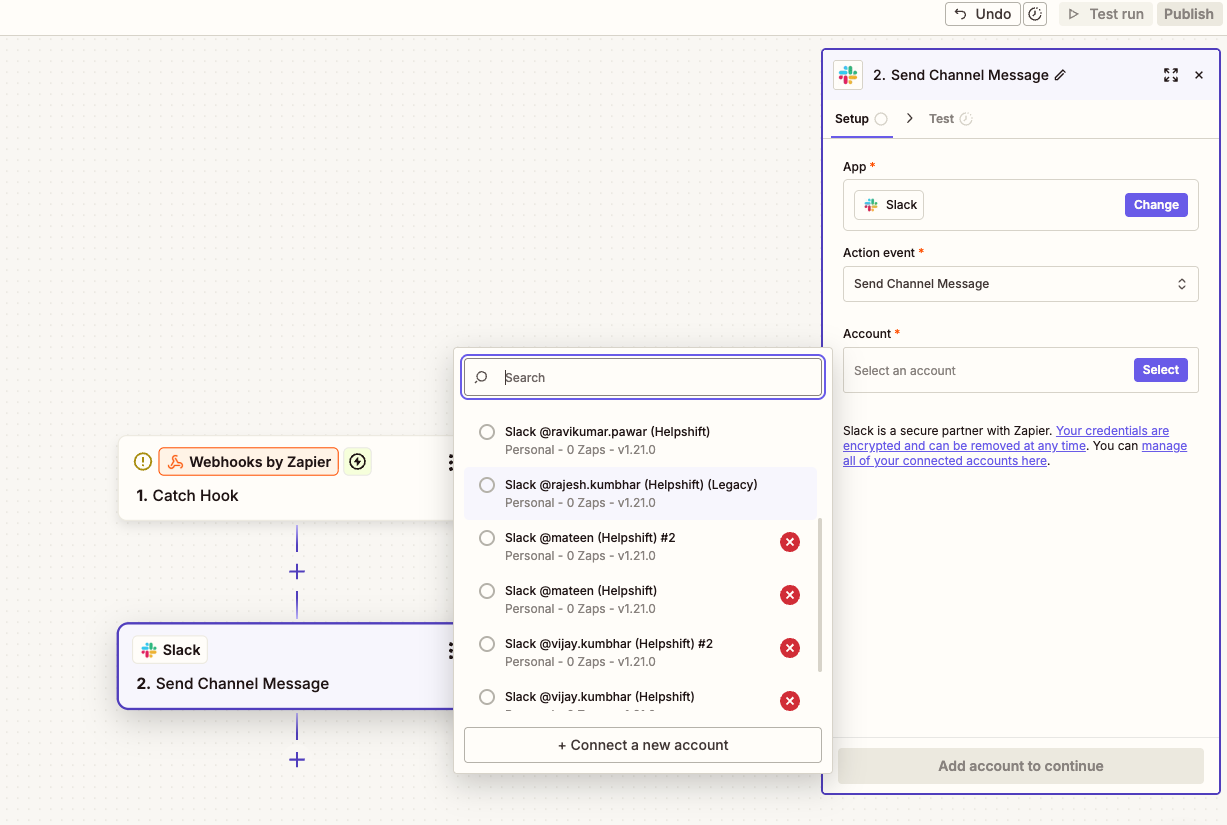Click red error icon for Slack @mateen #2
The image size is (1227, 825).
790,542
